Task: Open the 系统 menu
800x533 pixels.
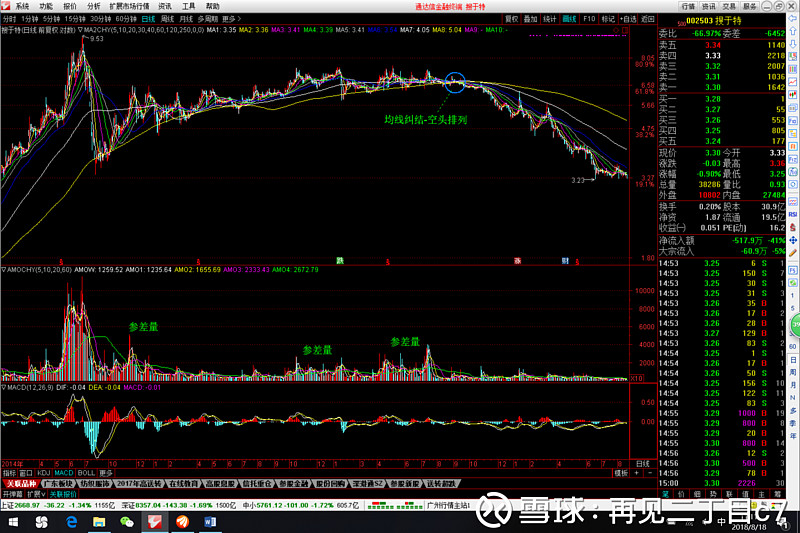Action: pyautogui.click(x=22, y=6)
